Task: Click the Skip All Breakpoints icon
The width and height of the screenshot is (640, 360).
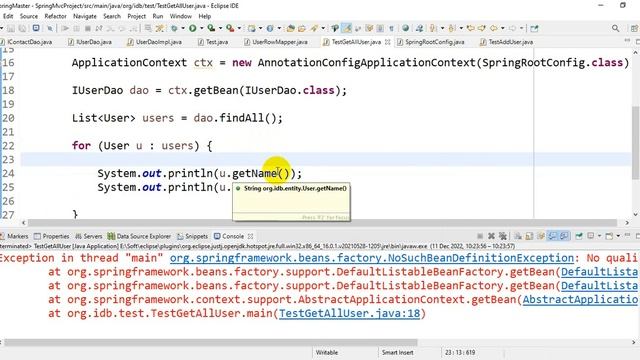Action: click(x=50, y=28)
